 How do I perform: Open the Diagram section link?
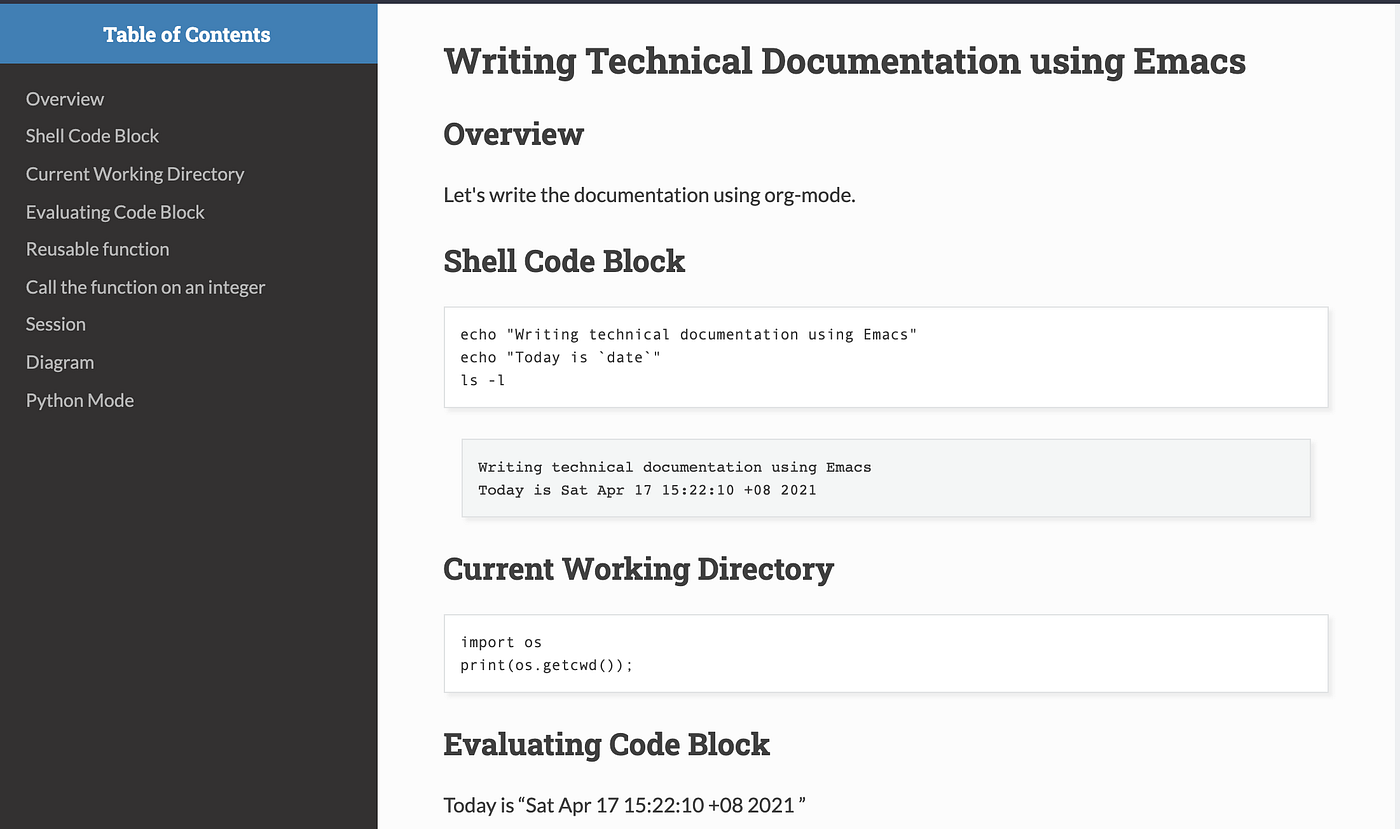[60, 362]
